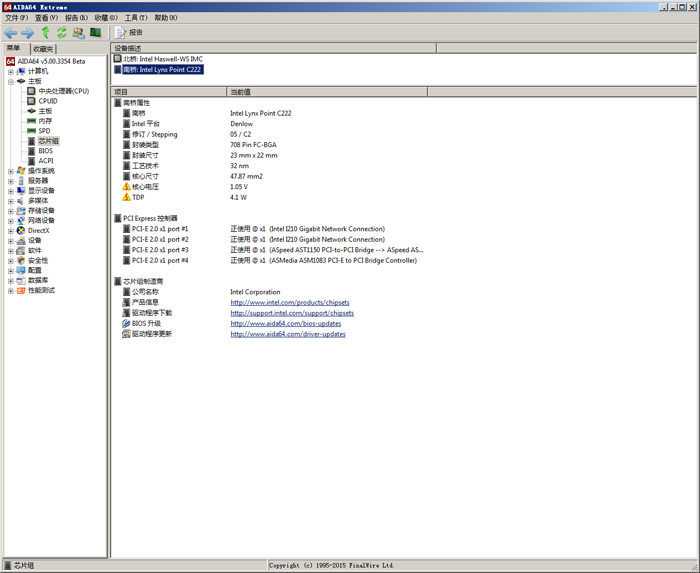Click the 安全性 shield icon
Image resolution: width=700 pixels, height=573 pixels.
tap(21, 261)
